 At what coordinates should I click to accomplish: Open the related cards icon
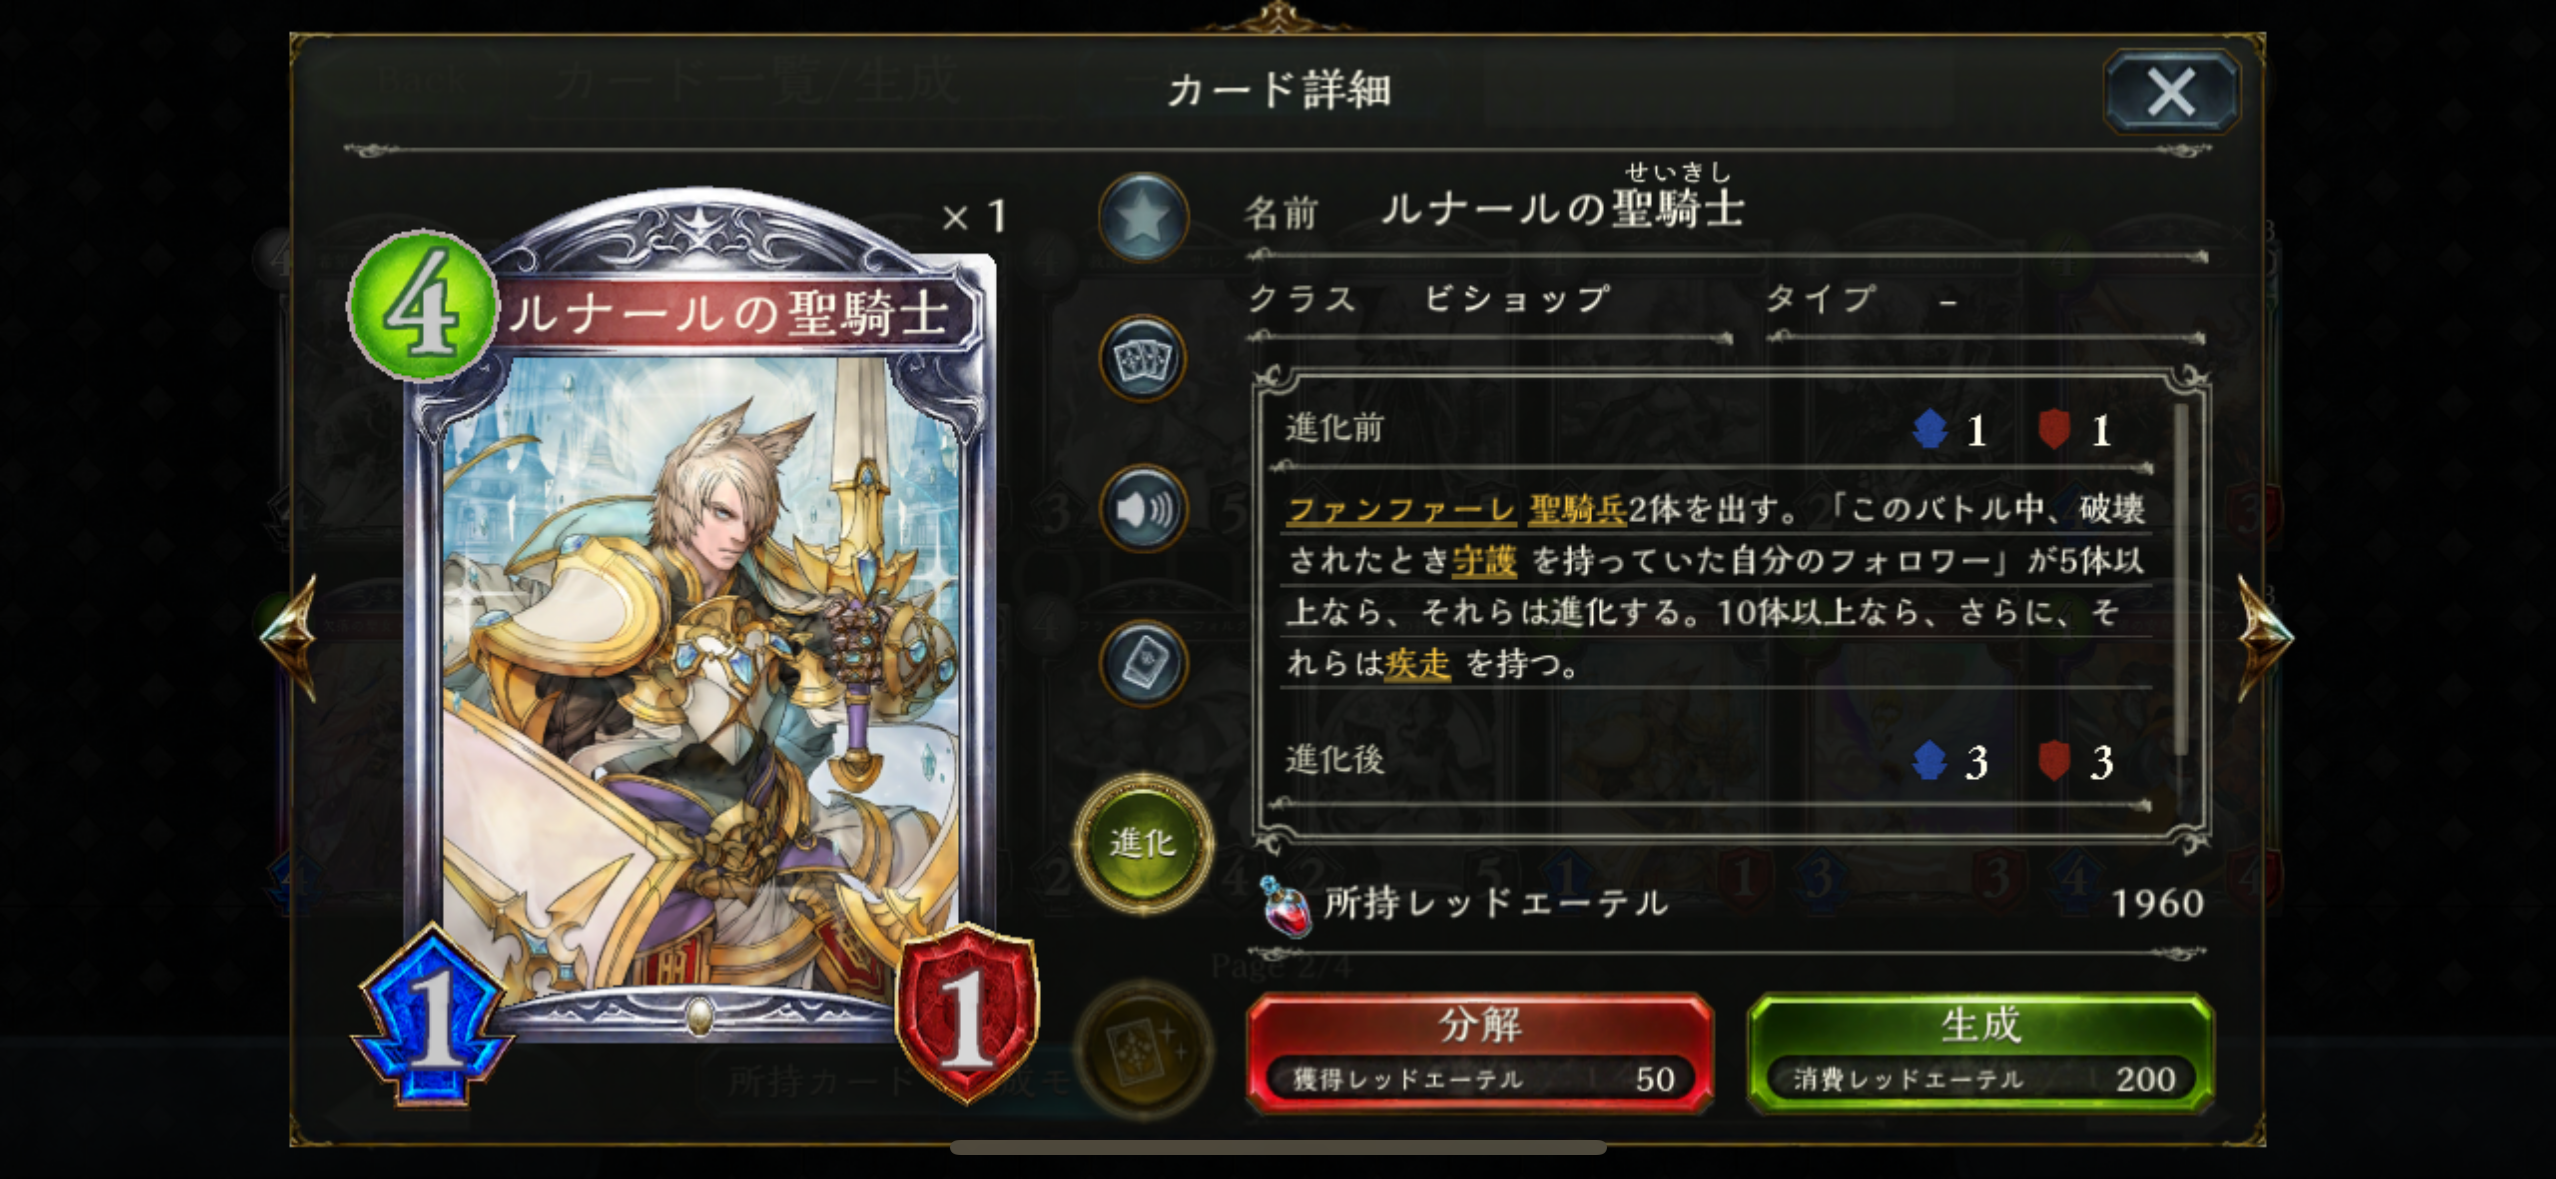[x=1143, y=360]
